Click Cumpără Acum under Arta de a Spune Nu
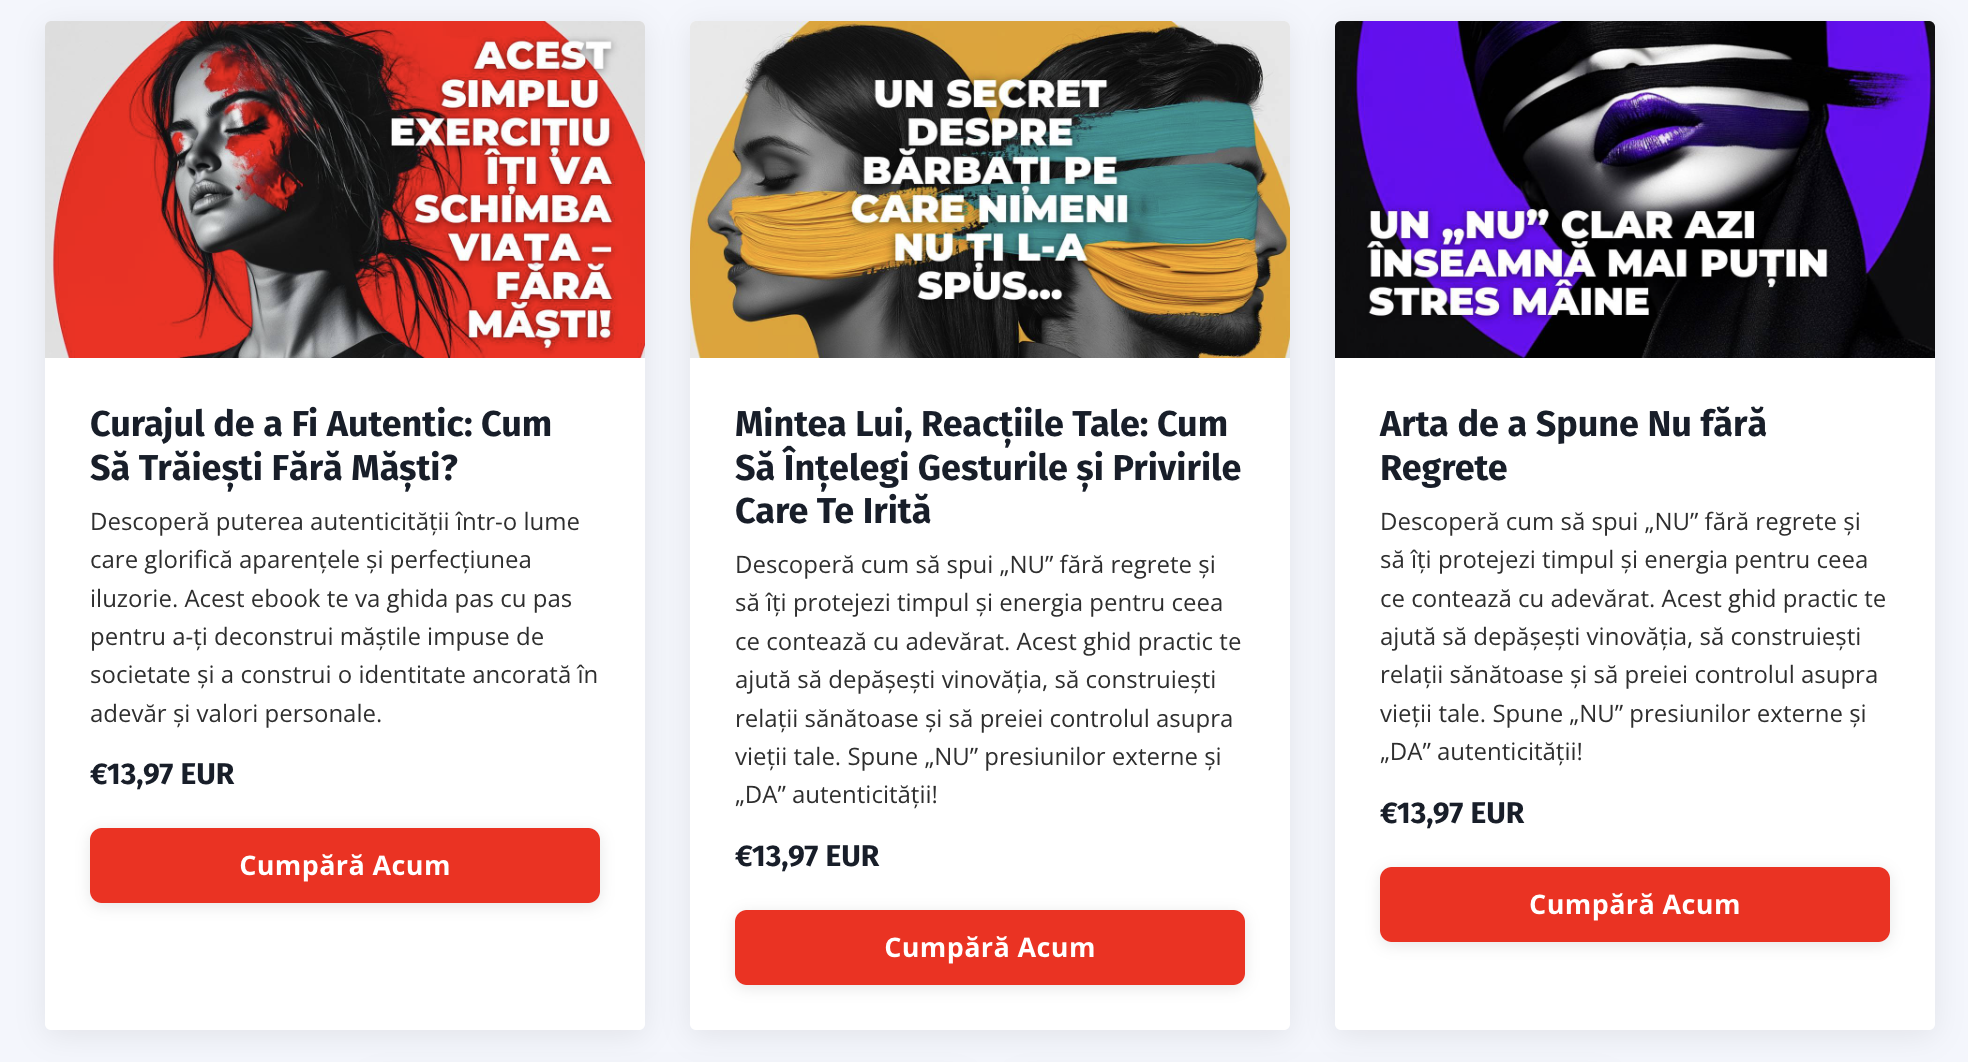 coord(1635,904)
